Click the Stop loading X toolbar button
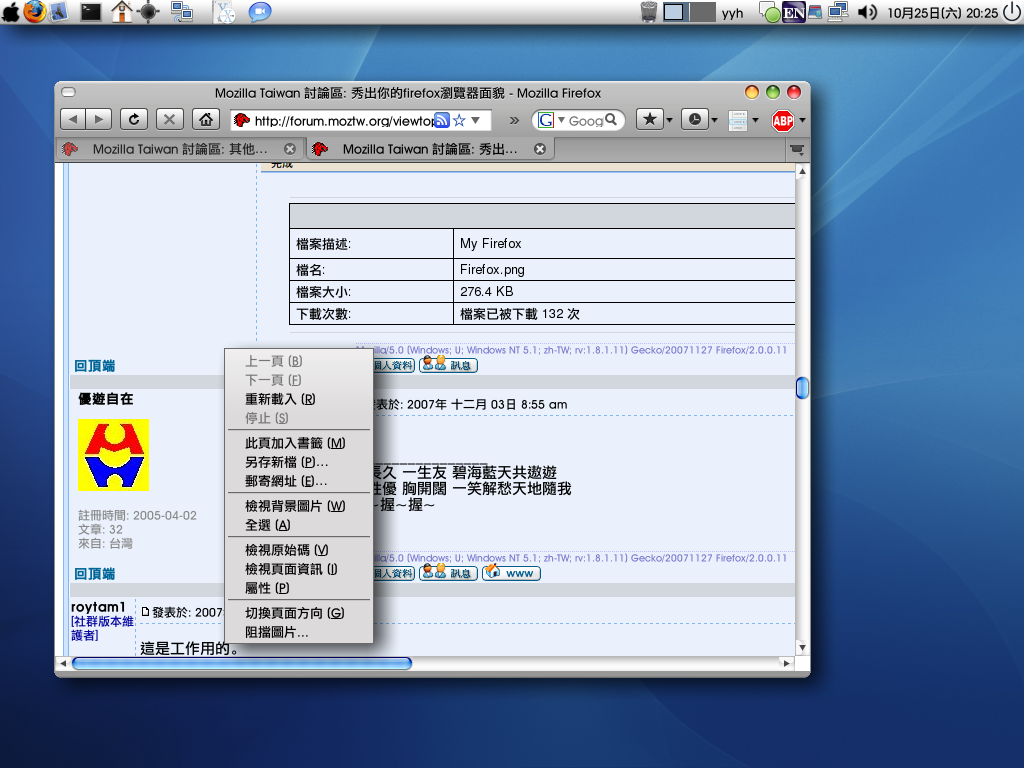The height and width of the screenshot is (768, 1024). (169, 120)
